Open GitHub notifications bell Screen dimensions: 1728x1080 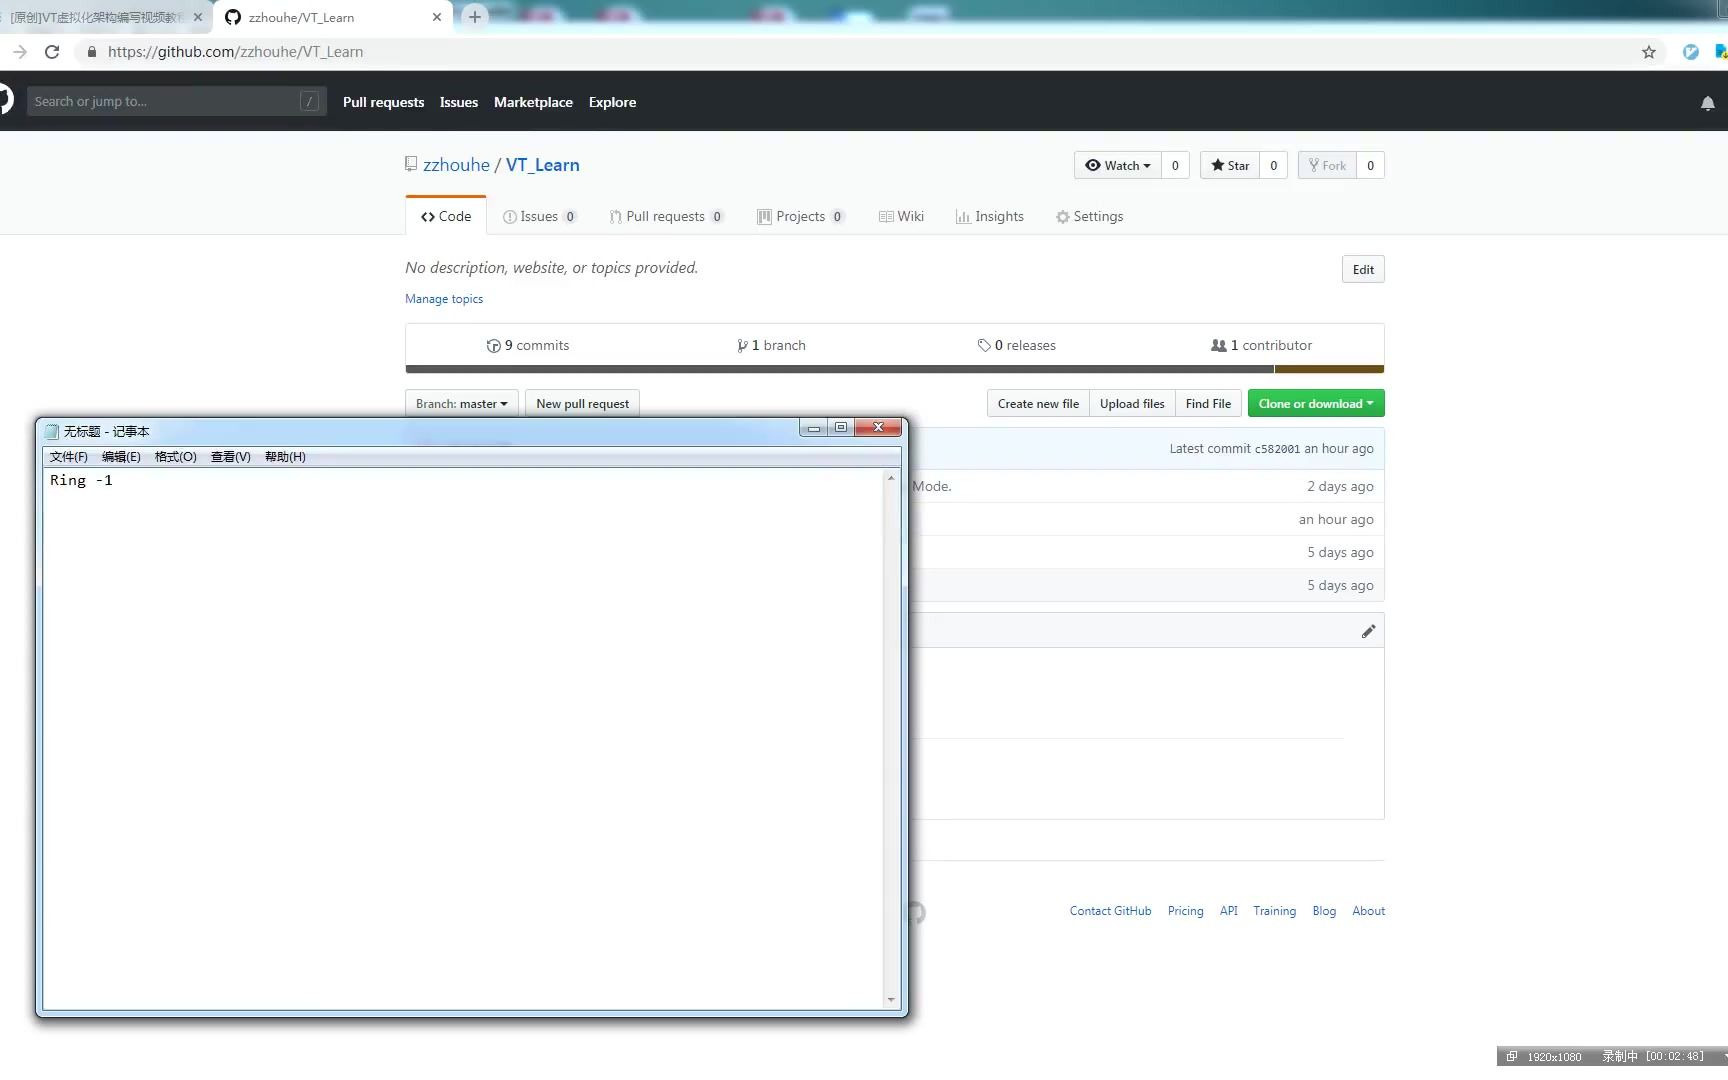click(1707, 103)
